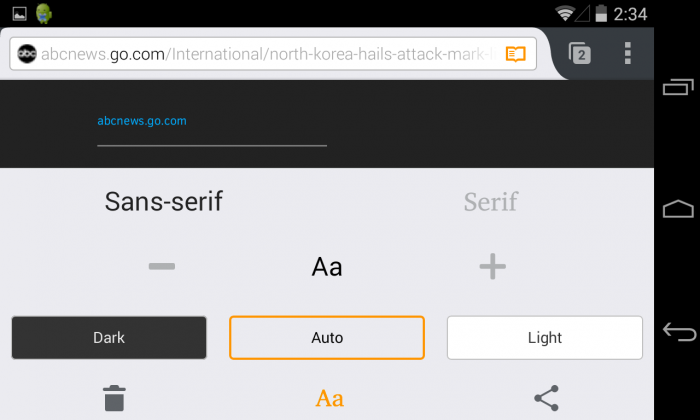Viewport: 700px width, 420px height.
Task: Tap the trash icon to remove article
Action: 114,398
